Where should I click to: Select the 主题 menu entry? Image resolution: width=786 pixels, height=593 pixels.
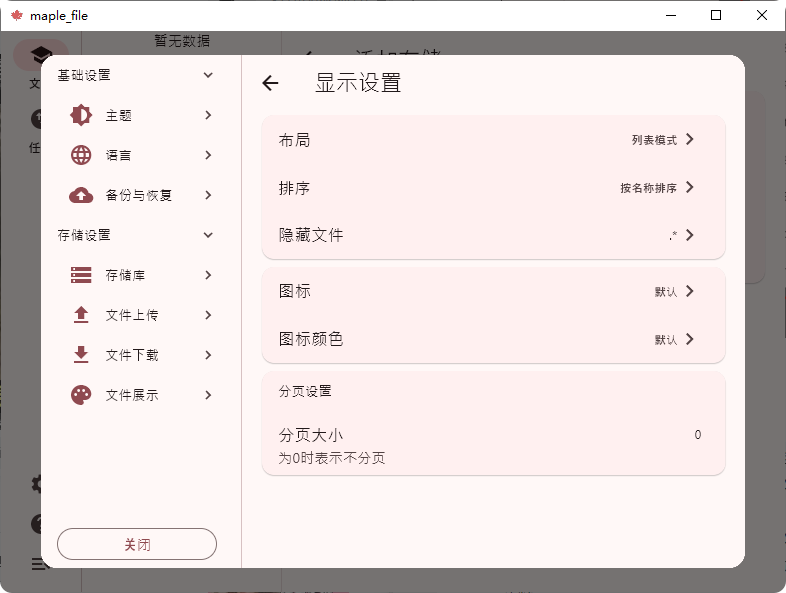[140, 115]
